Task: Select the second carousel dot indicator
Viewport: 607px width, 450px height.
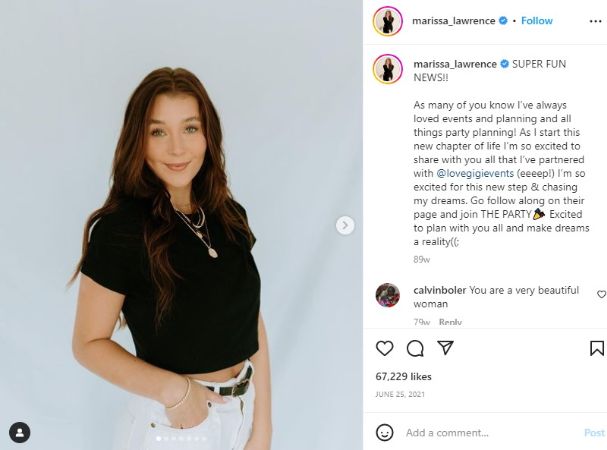Action: point(166,439)
